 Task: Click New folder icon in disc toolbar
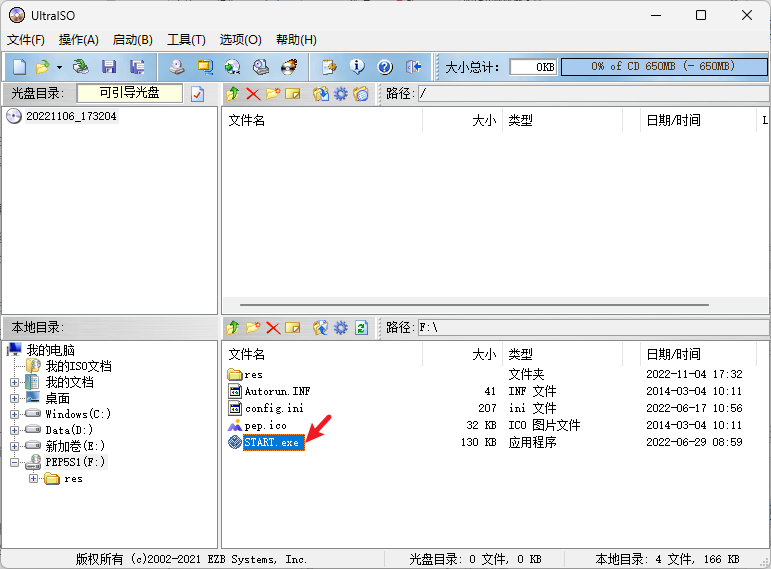click(273, 93)
